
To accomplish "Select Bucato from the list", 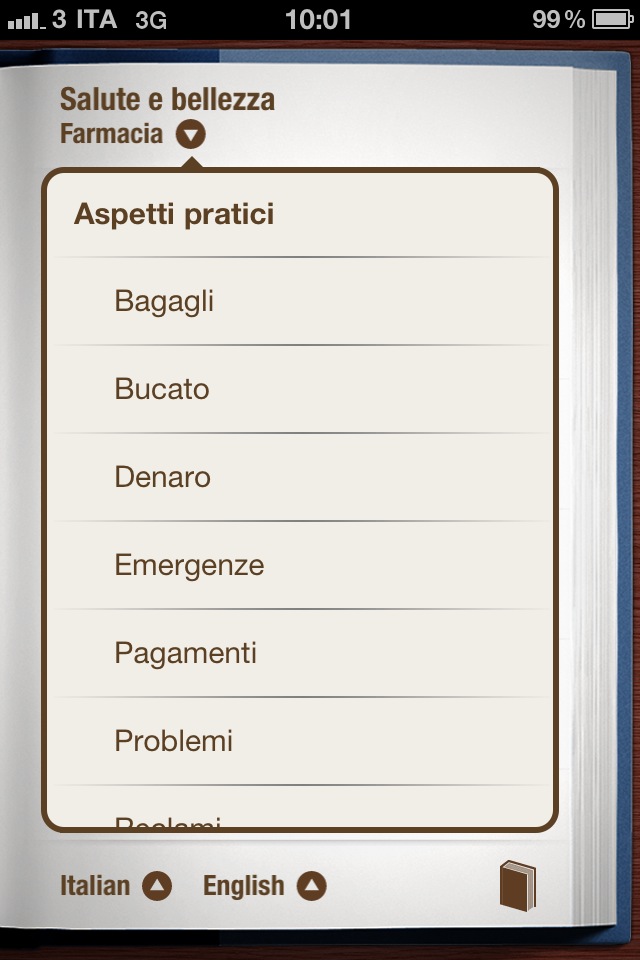I will click(300, 389).
